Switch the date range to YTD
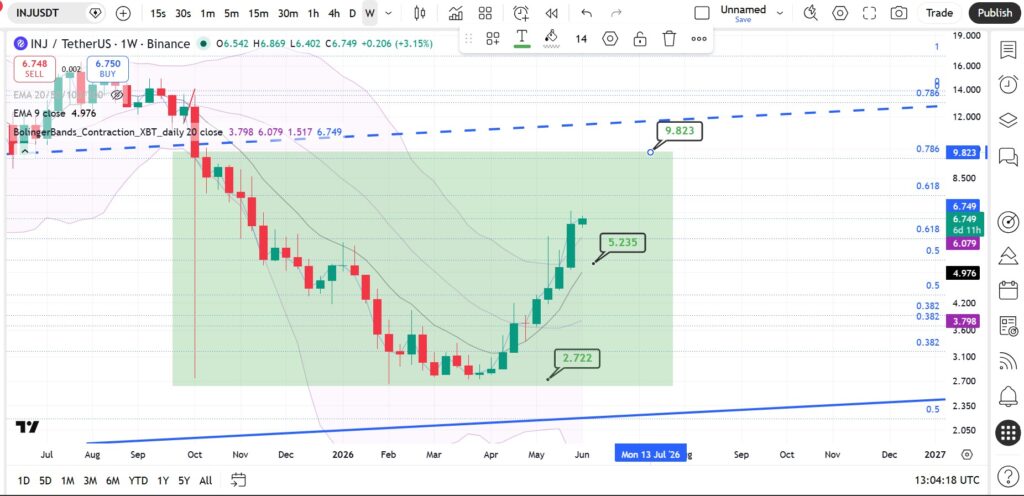Viewport: 1024px width, 496px height. click(138, 481)
